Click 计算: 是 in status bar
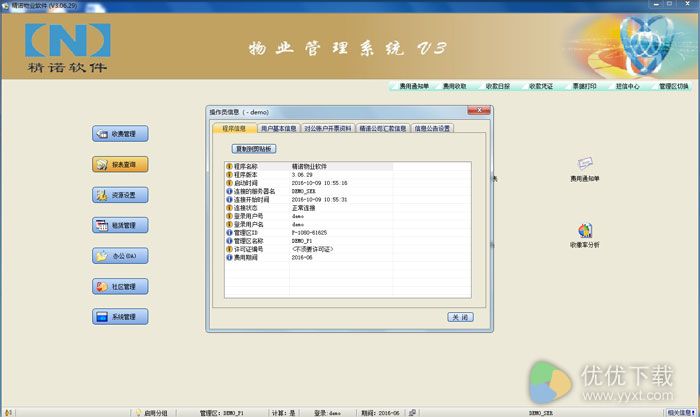 (283, 413)
